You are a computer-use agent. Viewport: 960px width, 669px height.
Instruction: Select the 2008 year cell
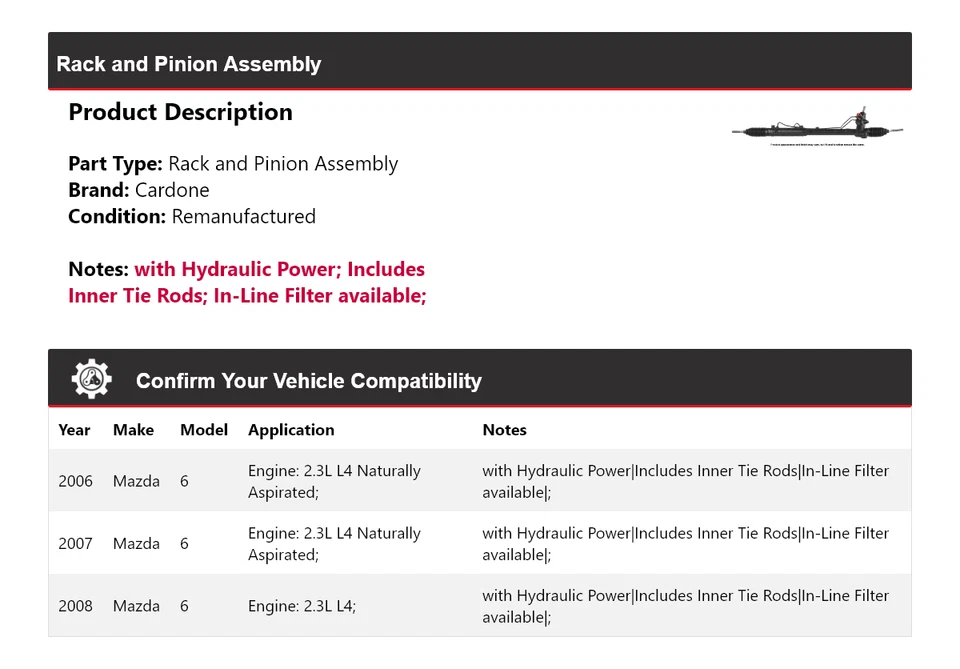pyautogui.click(x=75, y=606)
